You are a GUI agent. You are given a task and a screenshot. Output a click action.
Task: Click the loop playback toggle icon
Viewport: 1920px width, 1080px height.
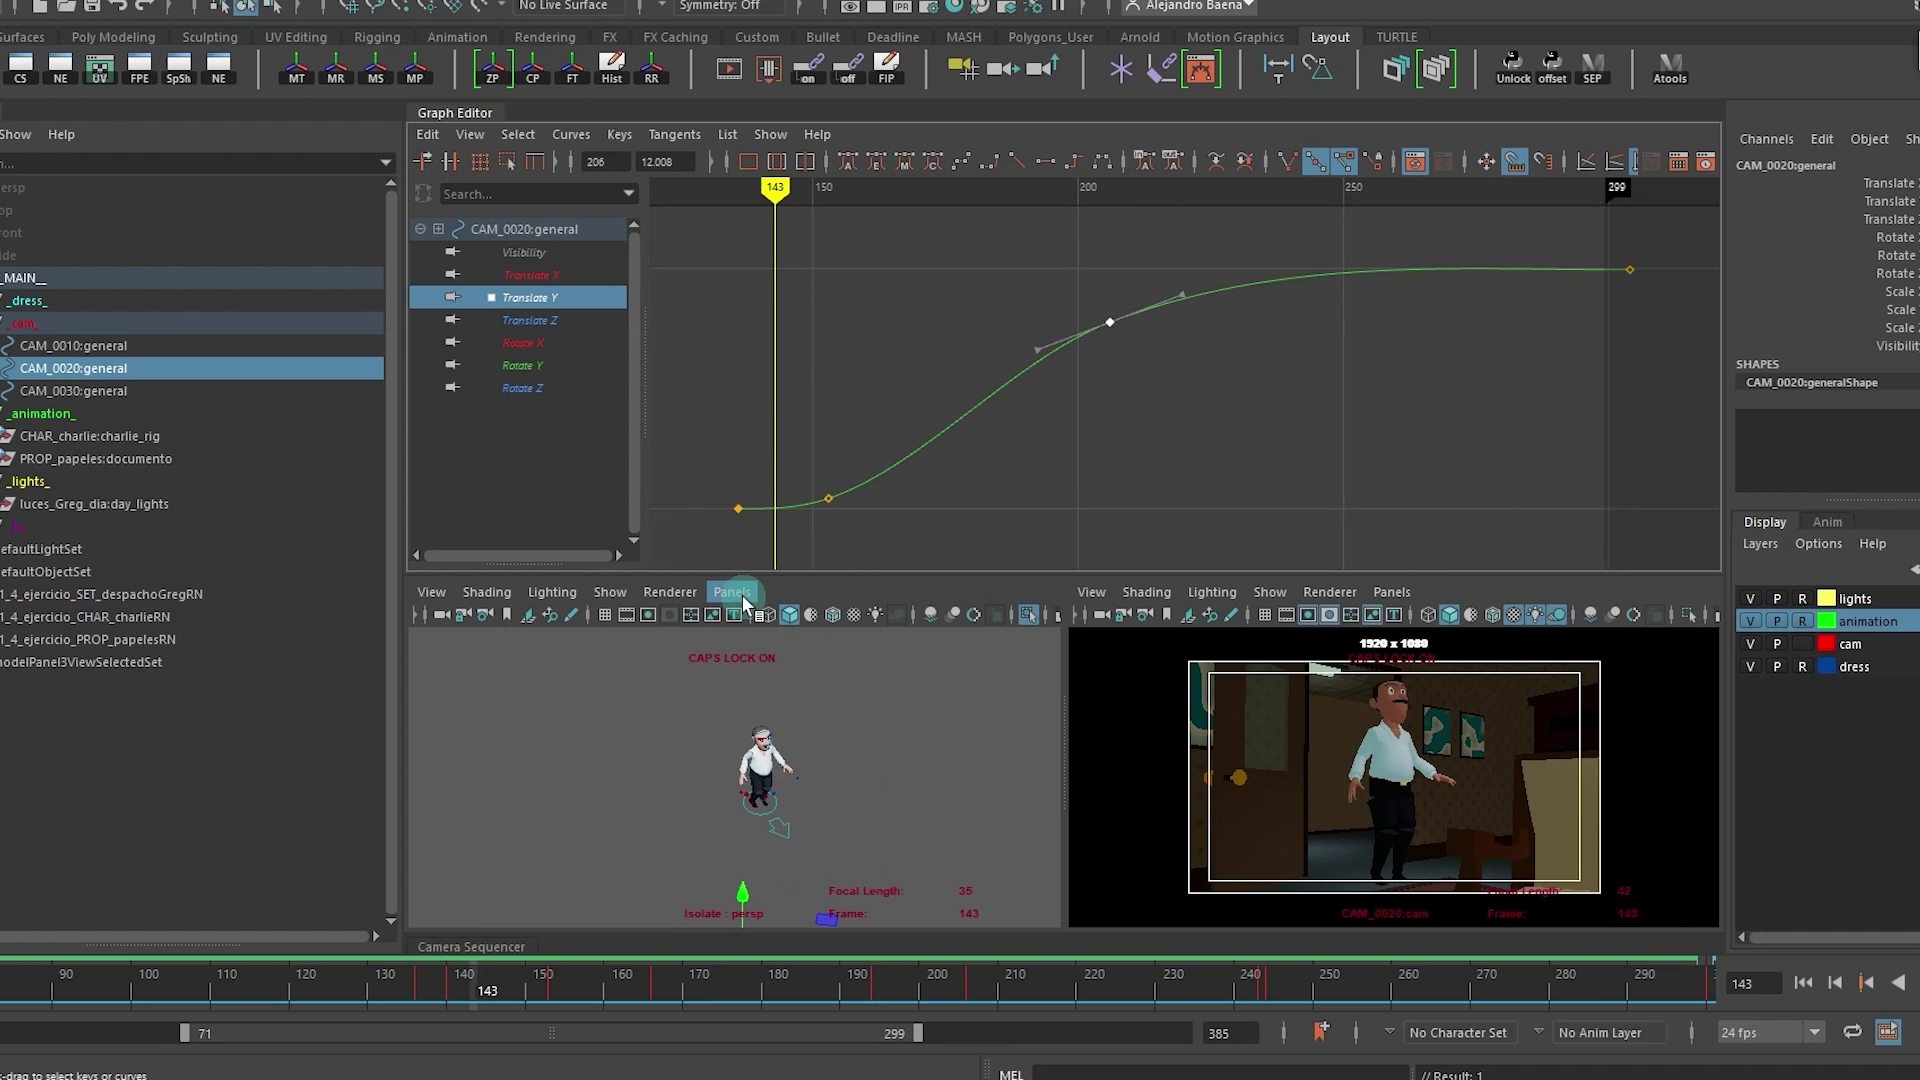click(x=1852, y=1032)
